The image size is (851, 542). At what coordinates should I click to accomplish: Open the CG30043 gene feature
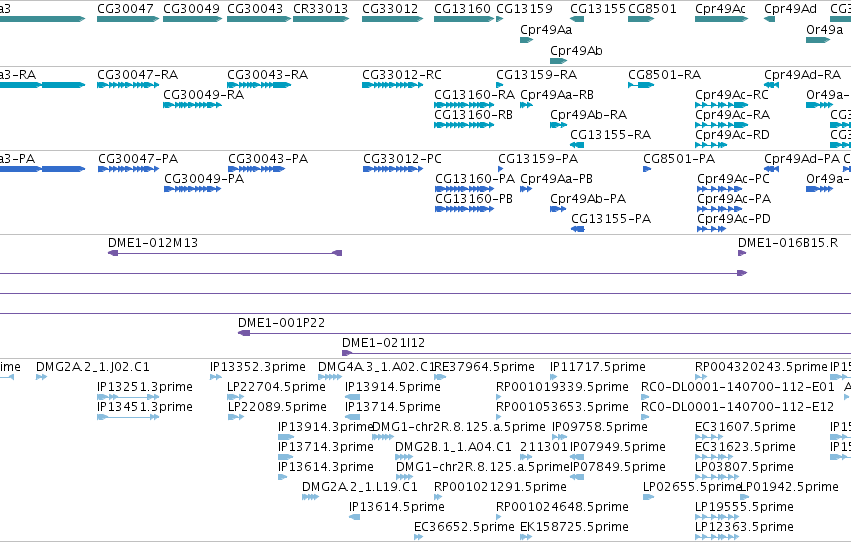pyautogui.click(x=258, y=19)
